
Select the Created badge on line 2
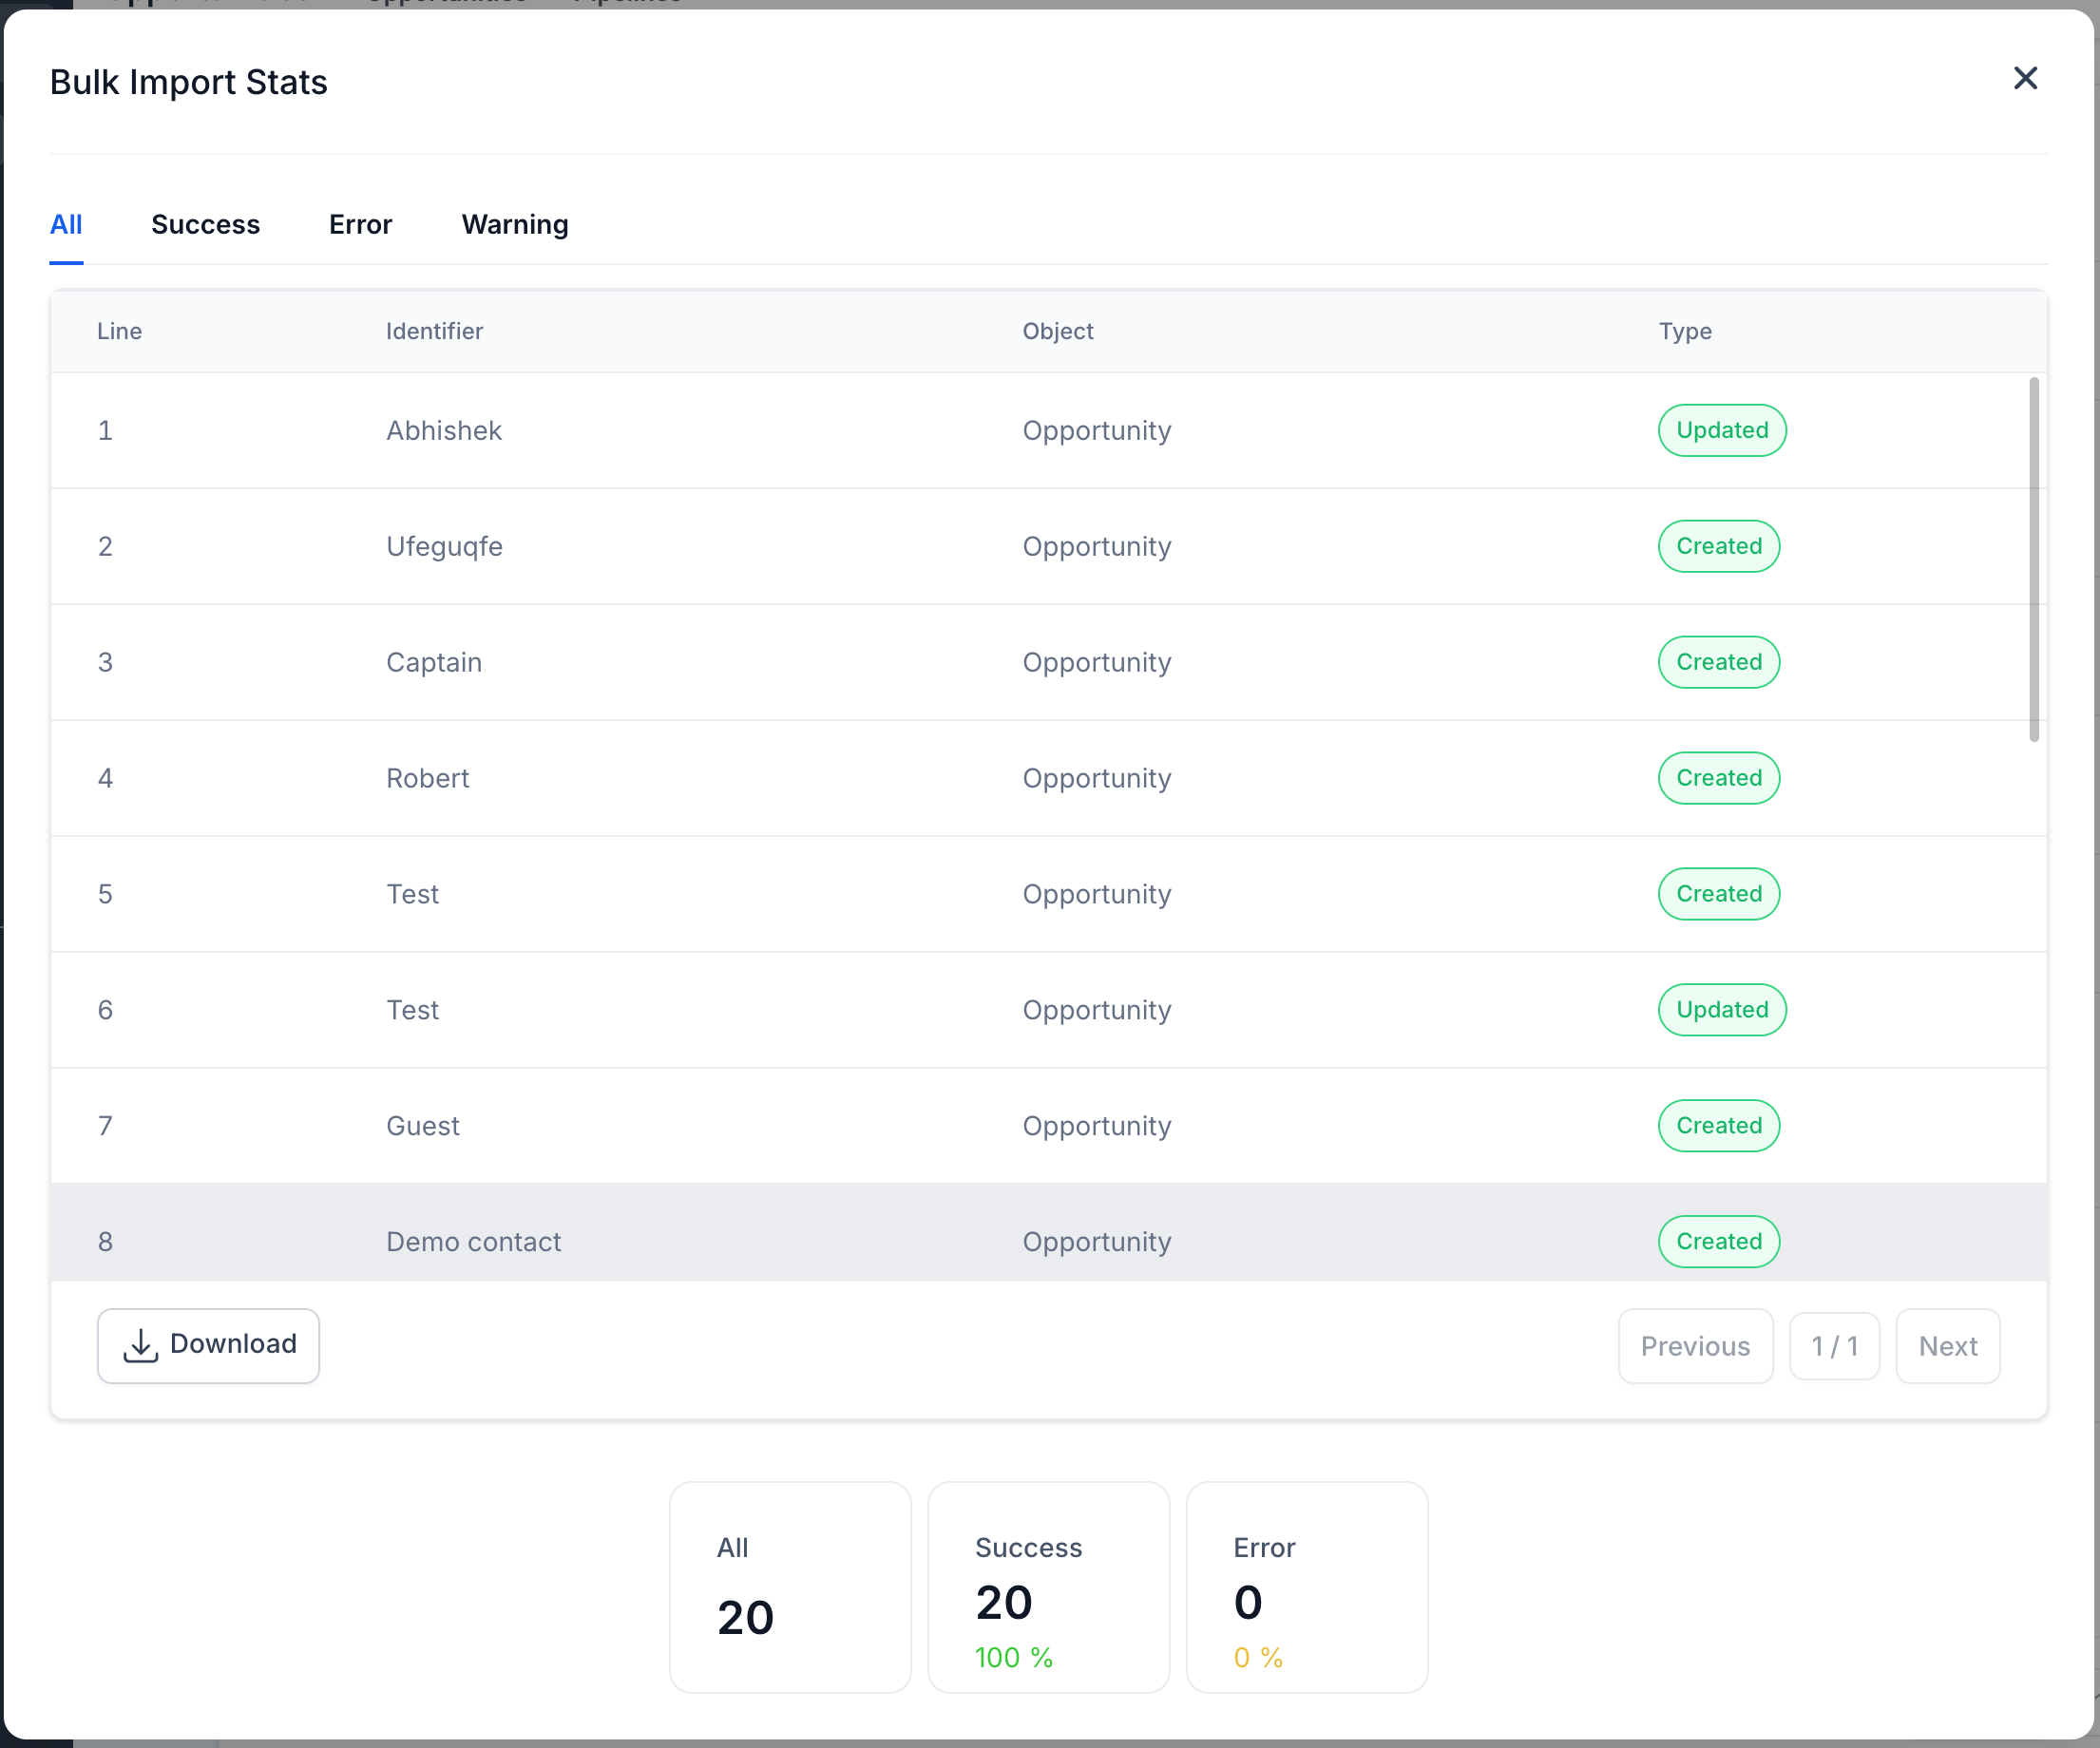pyautogui.click(x=1718, y=546)
